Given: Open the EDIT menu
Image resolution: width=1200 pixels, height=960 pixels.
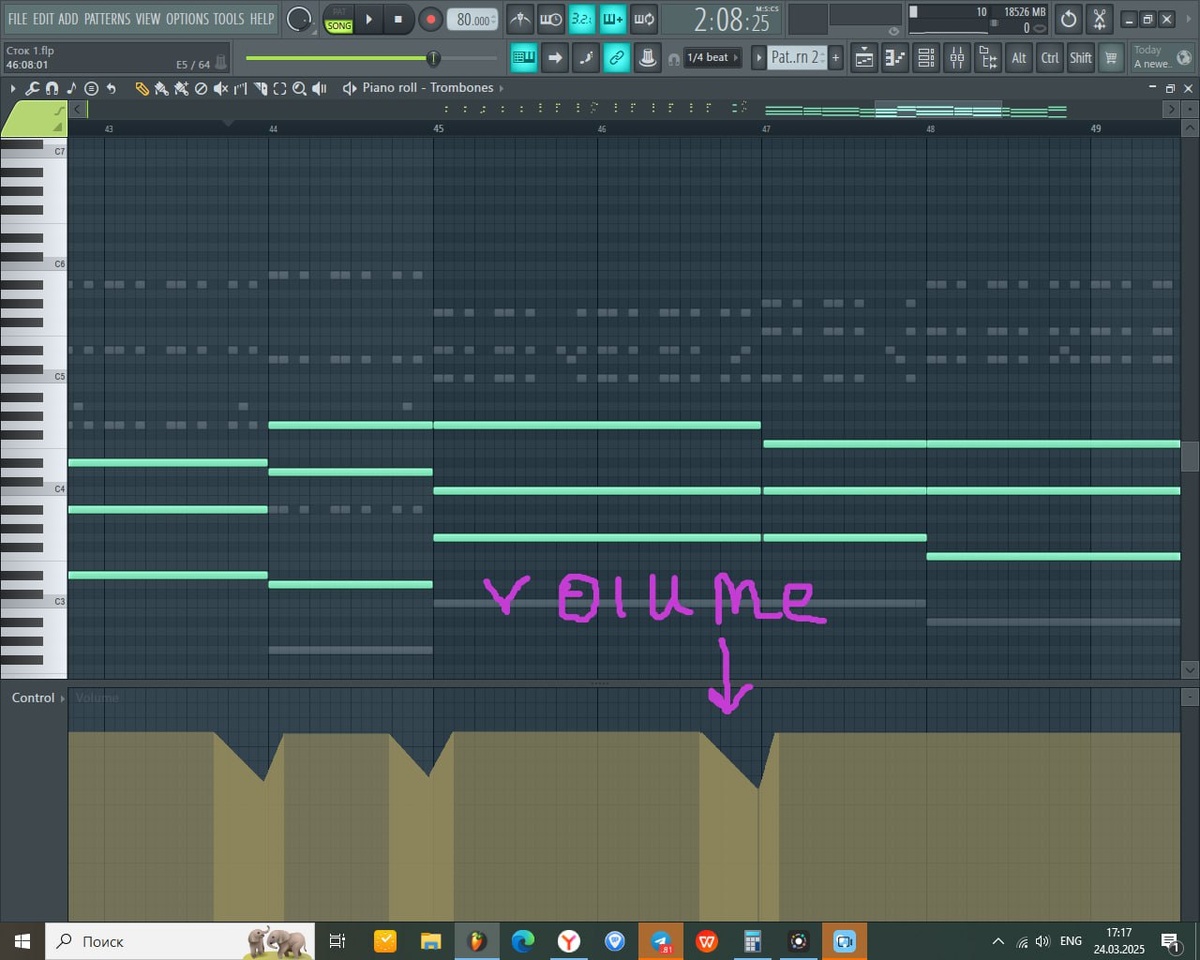Looking at the screenshot, I should click(43, 19).
